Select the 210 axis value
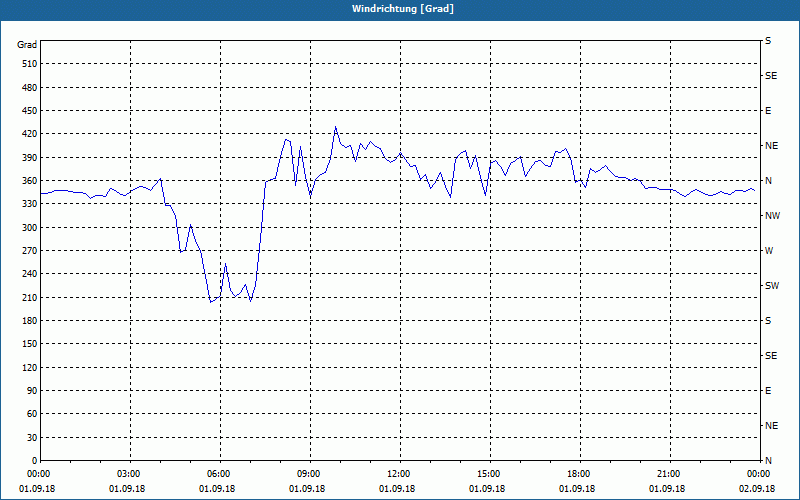This screenshot has height=500, width=800. tap(30, 297)
